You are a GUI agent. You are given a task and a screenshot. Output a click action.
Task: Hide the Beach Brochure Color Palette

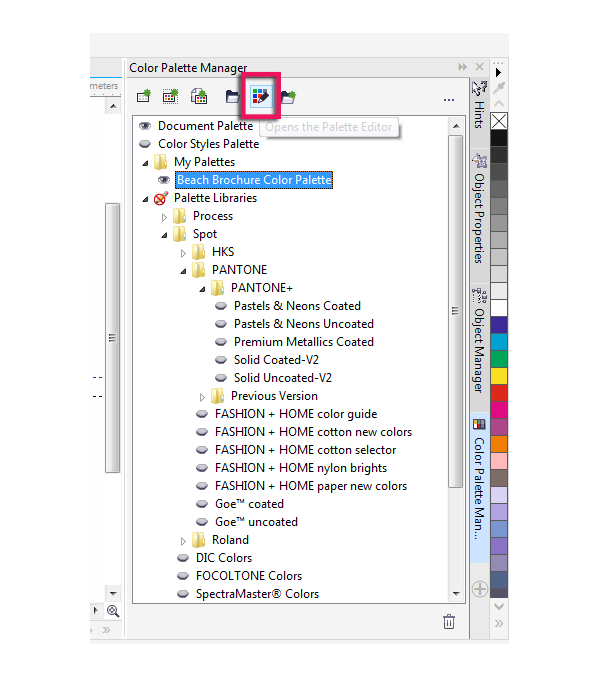click(x=164, y=180)
